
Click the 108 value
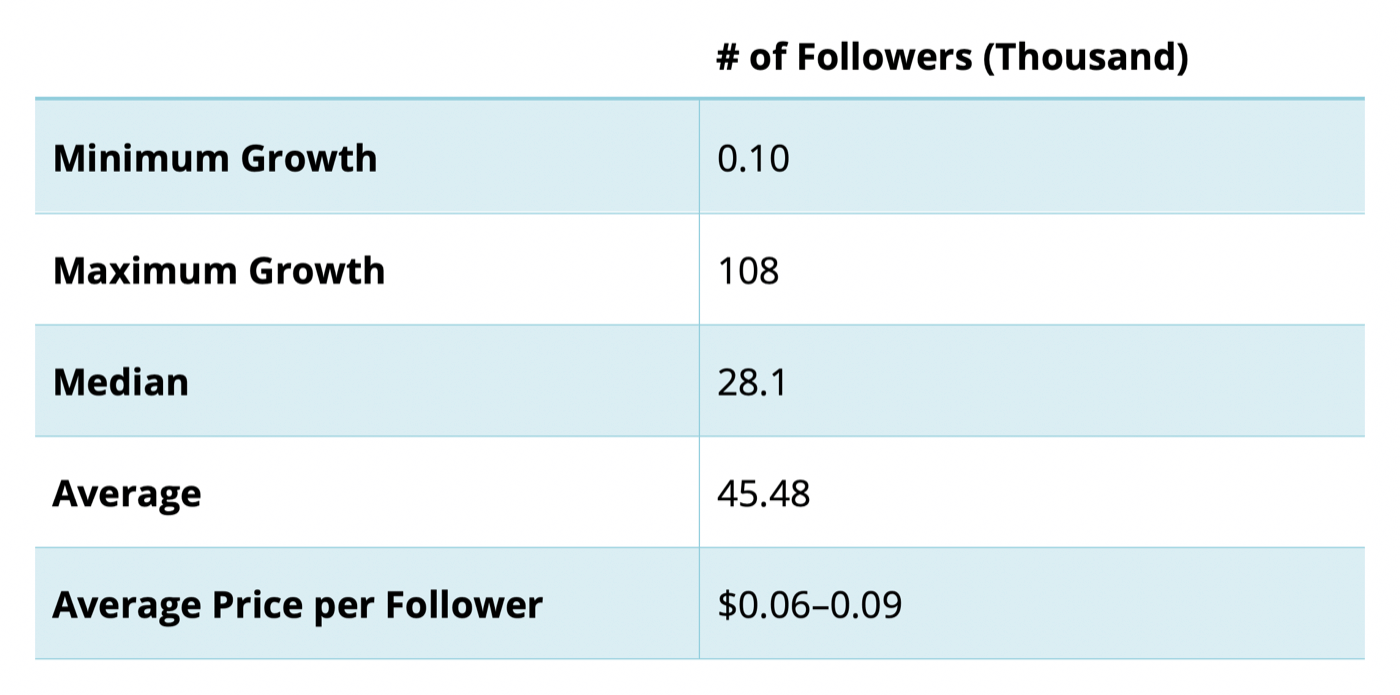coord(747,271)
